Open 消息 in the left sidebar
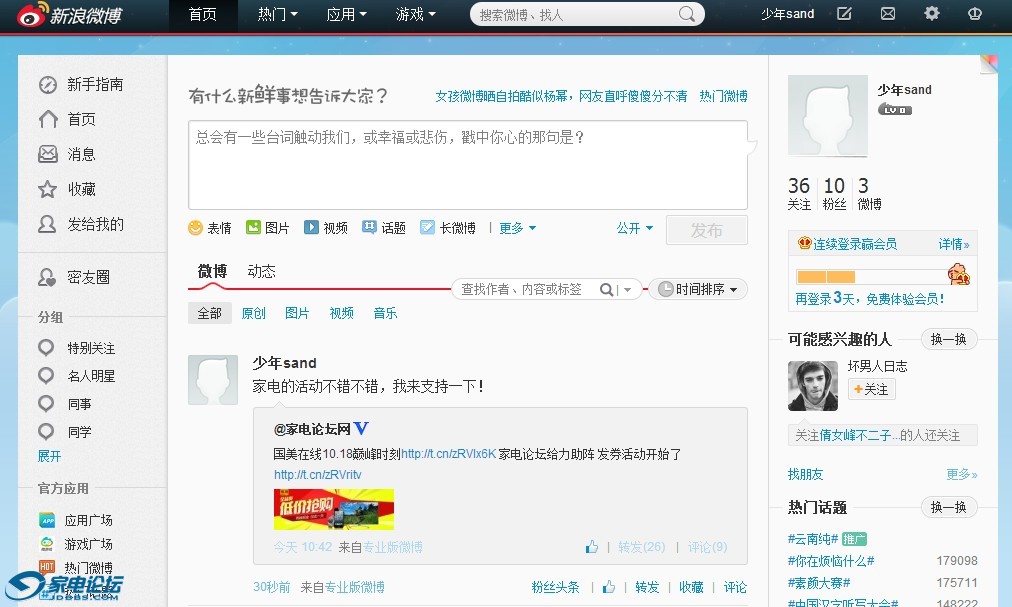The image size is (1012, 607). (67, 154)
